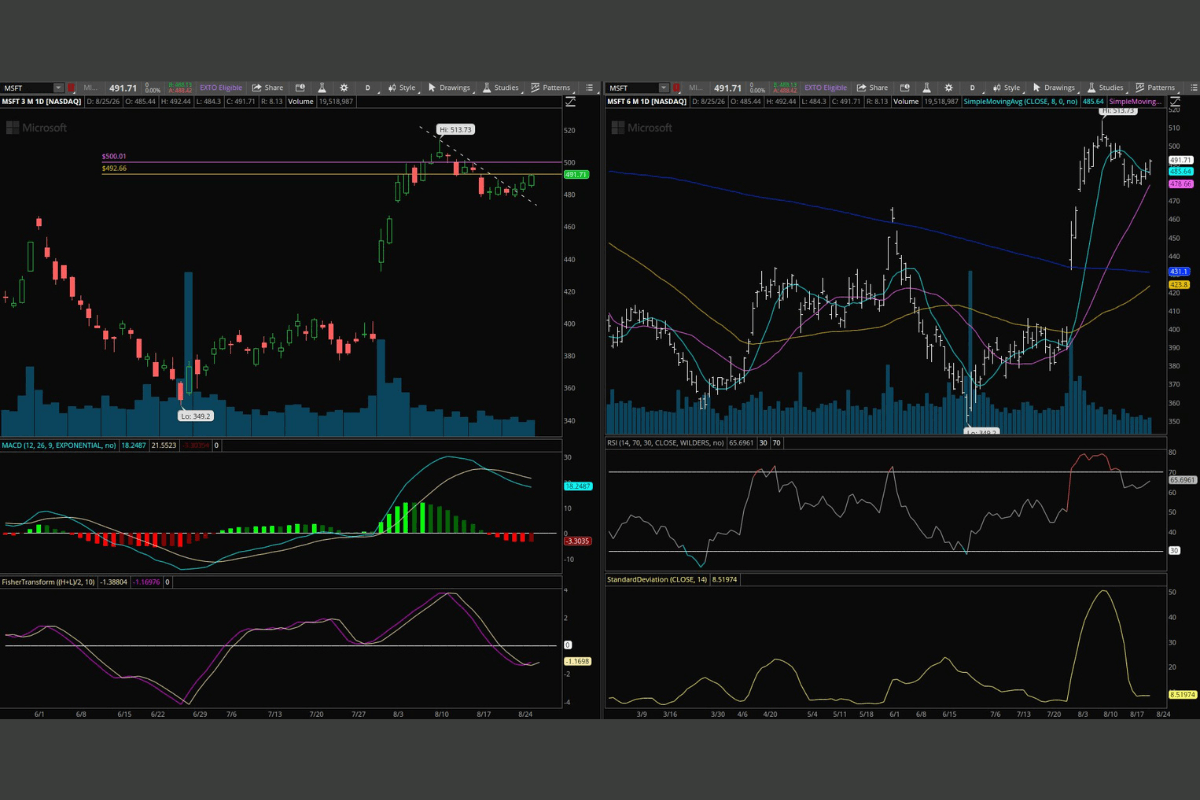1200x800 pixels.
Task: Open the Drawings menu in right chart
Action: click(x=1054, y=88)
